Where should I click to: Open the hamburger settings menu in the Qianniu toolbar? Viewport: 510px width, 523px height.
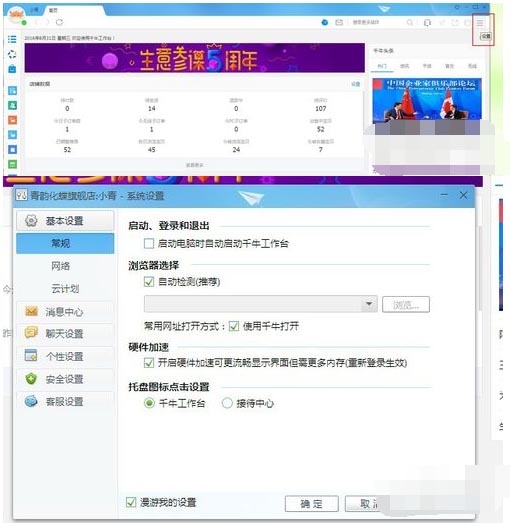coord(480,23)
